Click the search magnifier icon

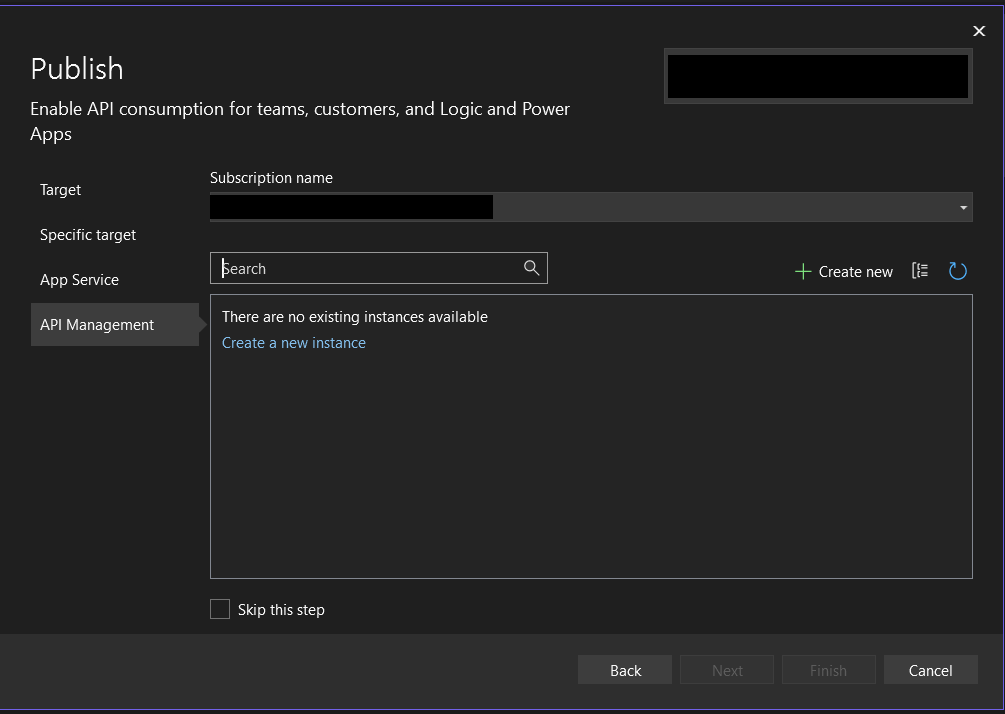(530, 268)
